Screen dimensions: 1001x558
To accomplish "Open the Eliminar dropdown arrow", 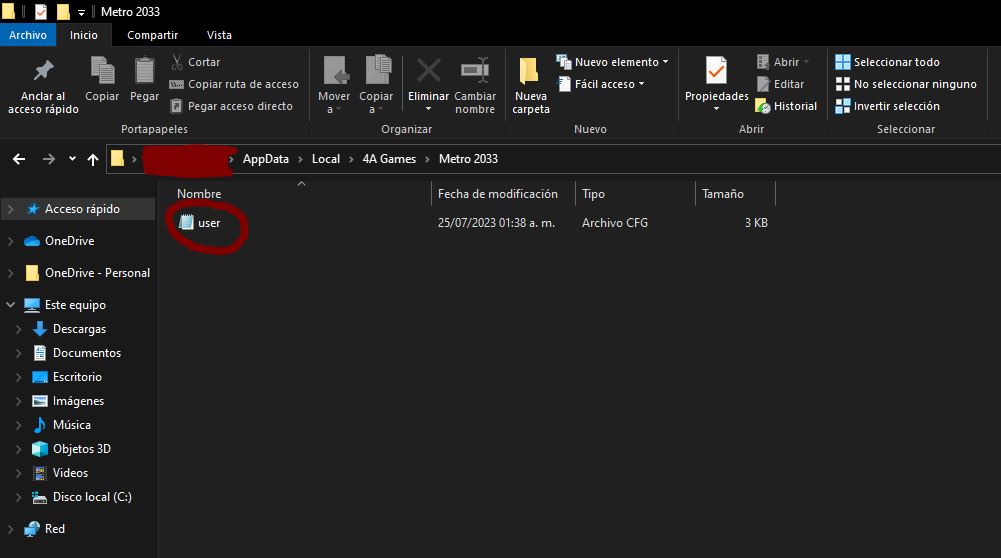I will click(x=428, y=109).
